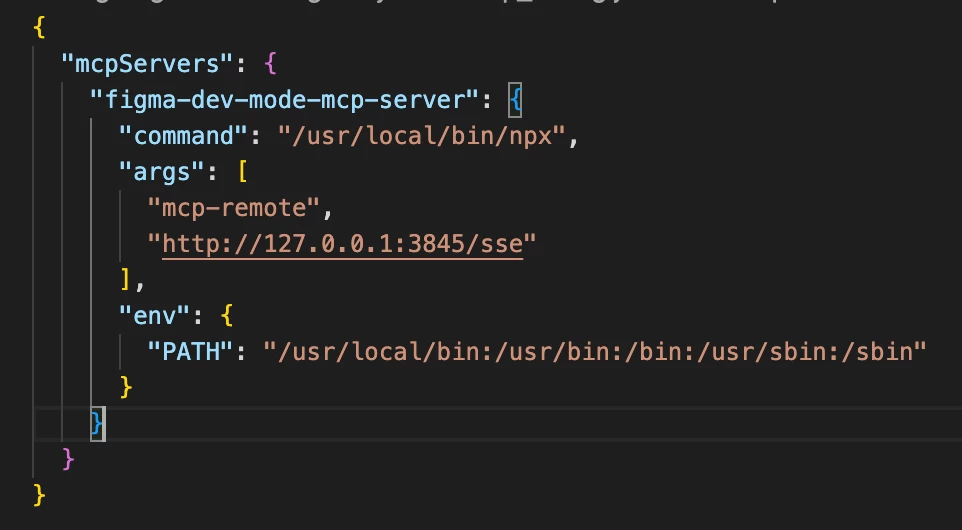
Task: Click the "command" key
Action: coord(184,136)
